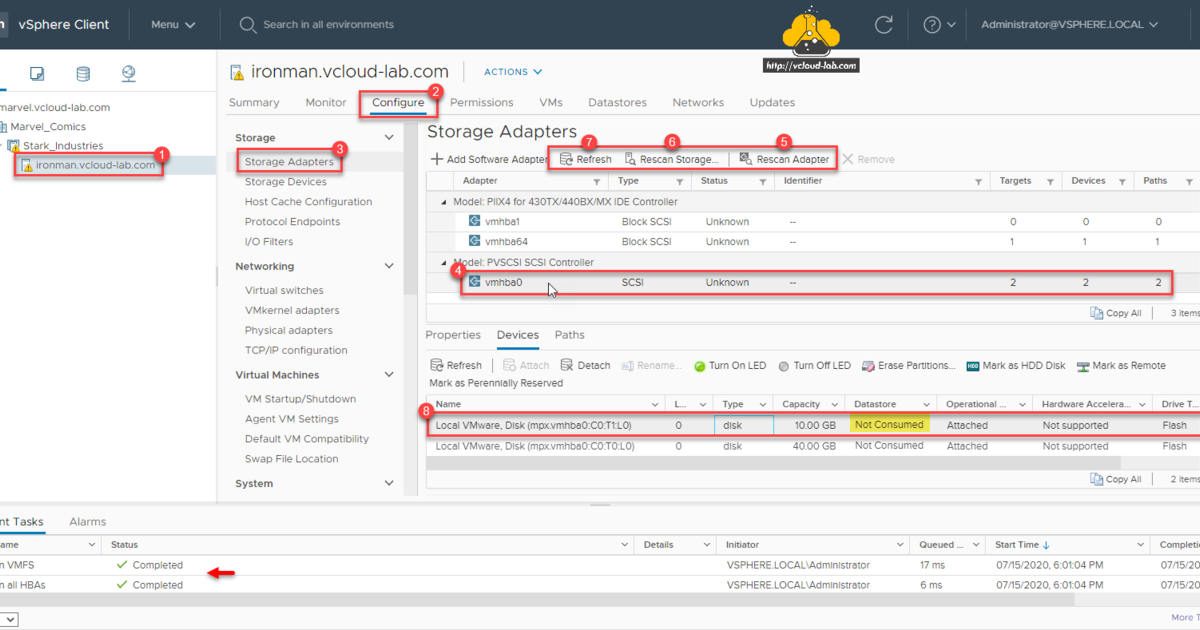Screen dimensions: 1200x630
Task: Switch to the Summary tab
Action: (254, 102)
